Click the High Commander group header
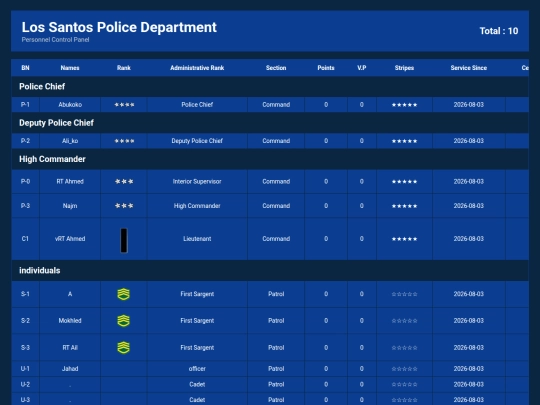The height and width of the screenshot is (405, 540). click(x=270, y=159)
